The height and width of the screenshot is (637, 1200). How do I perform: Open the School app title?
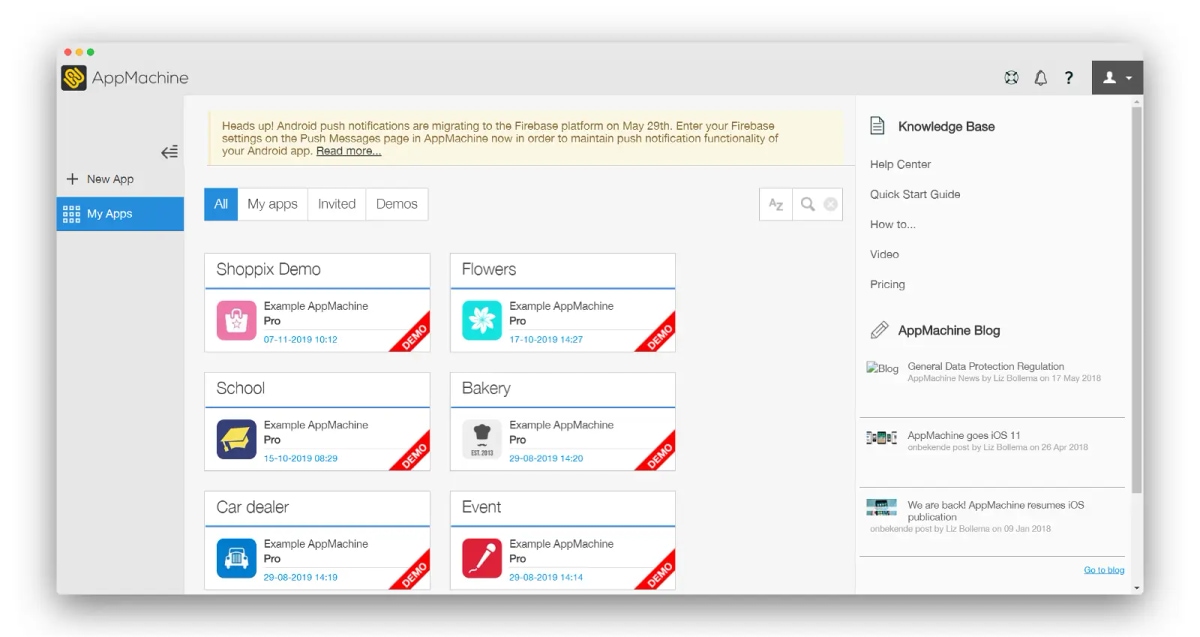pos(241,388)
